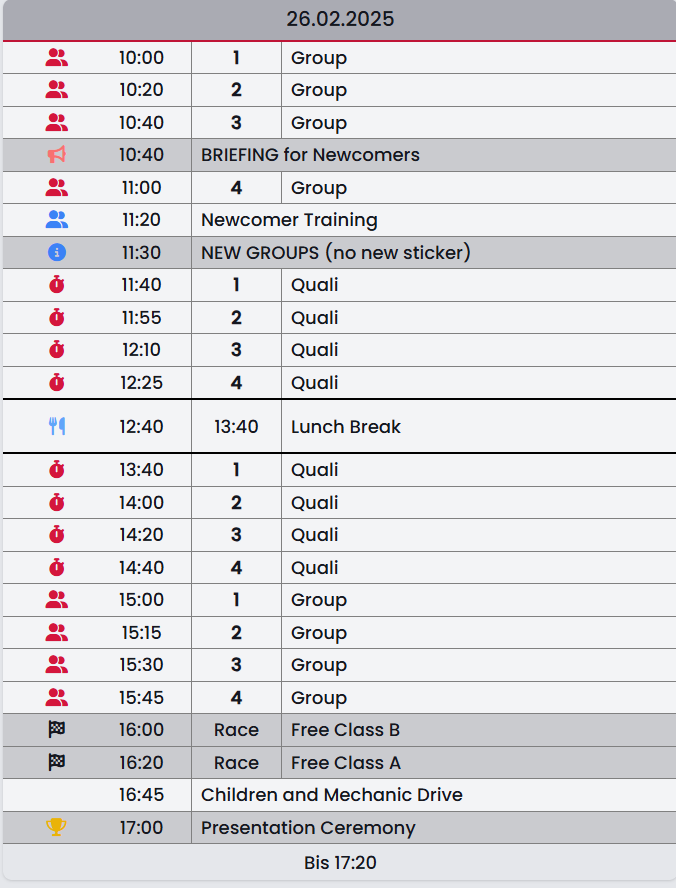Click the 13:40 lunch break end time
Screen dimensions: 676x888
[x=236, y=427]
